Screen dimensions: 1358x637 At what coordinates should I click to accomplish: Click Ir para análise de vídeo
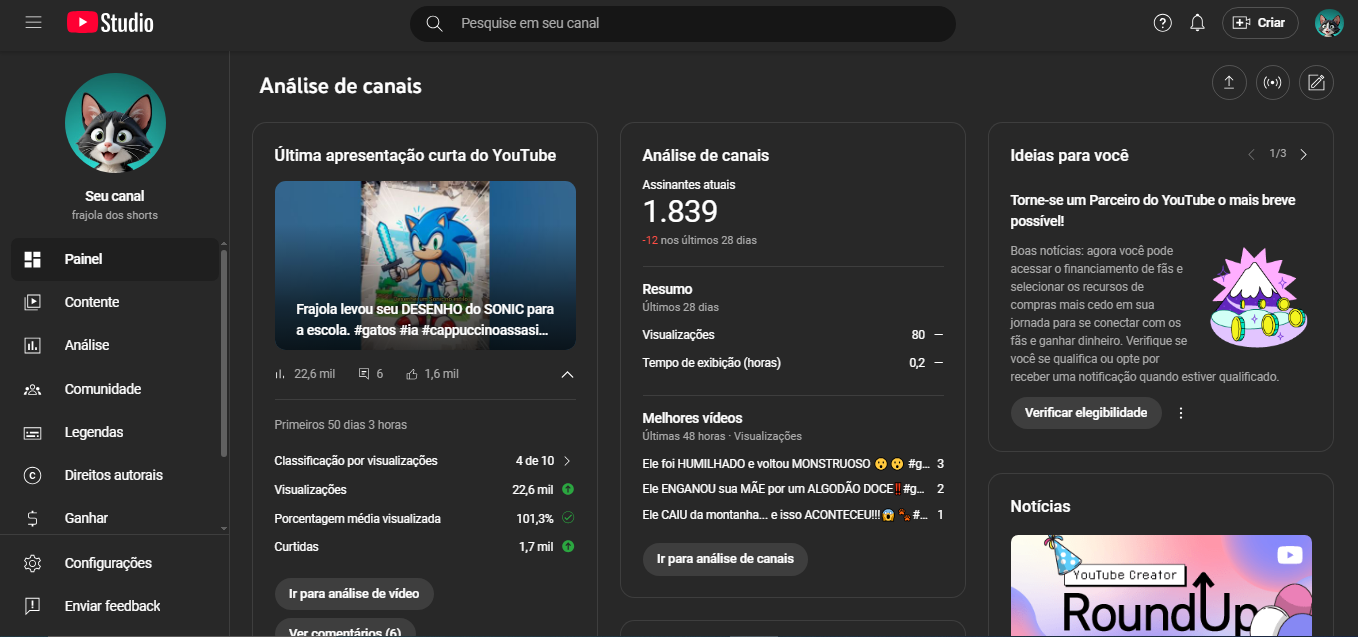[x=354, y=594]
